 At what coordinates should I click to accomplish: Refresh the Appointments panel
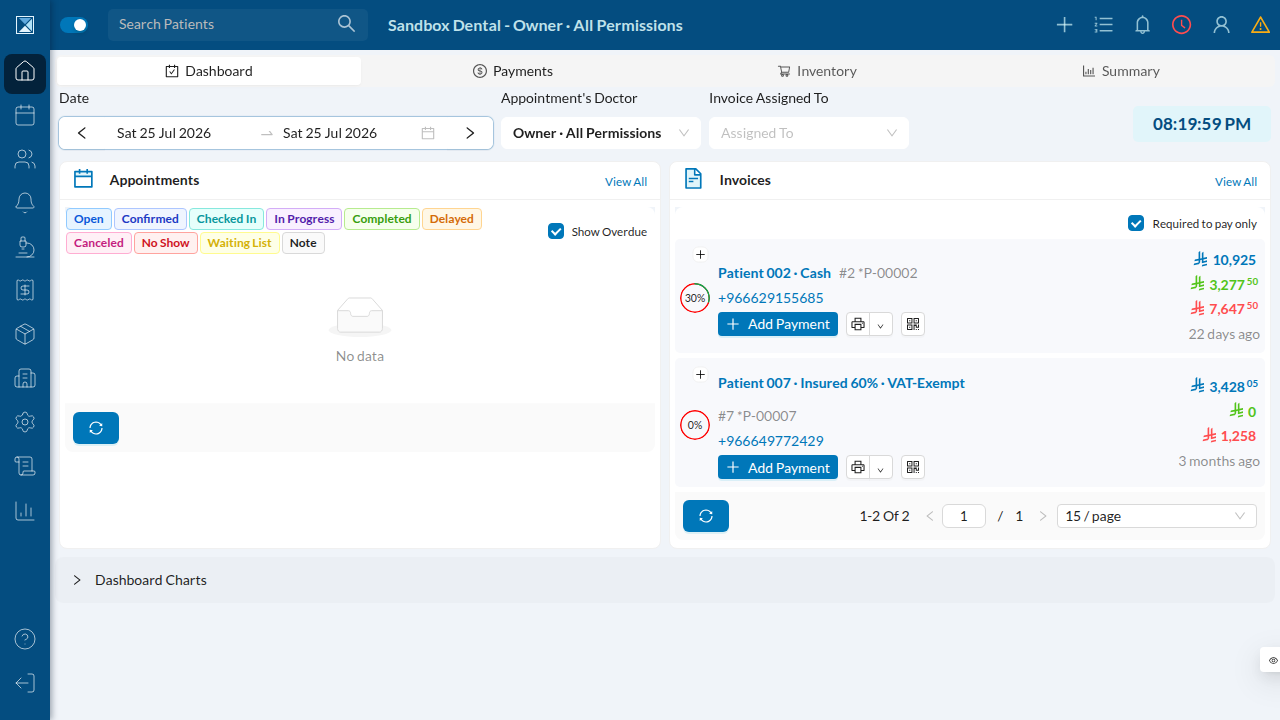click(x=96, y=428)
